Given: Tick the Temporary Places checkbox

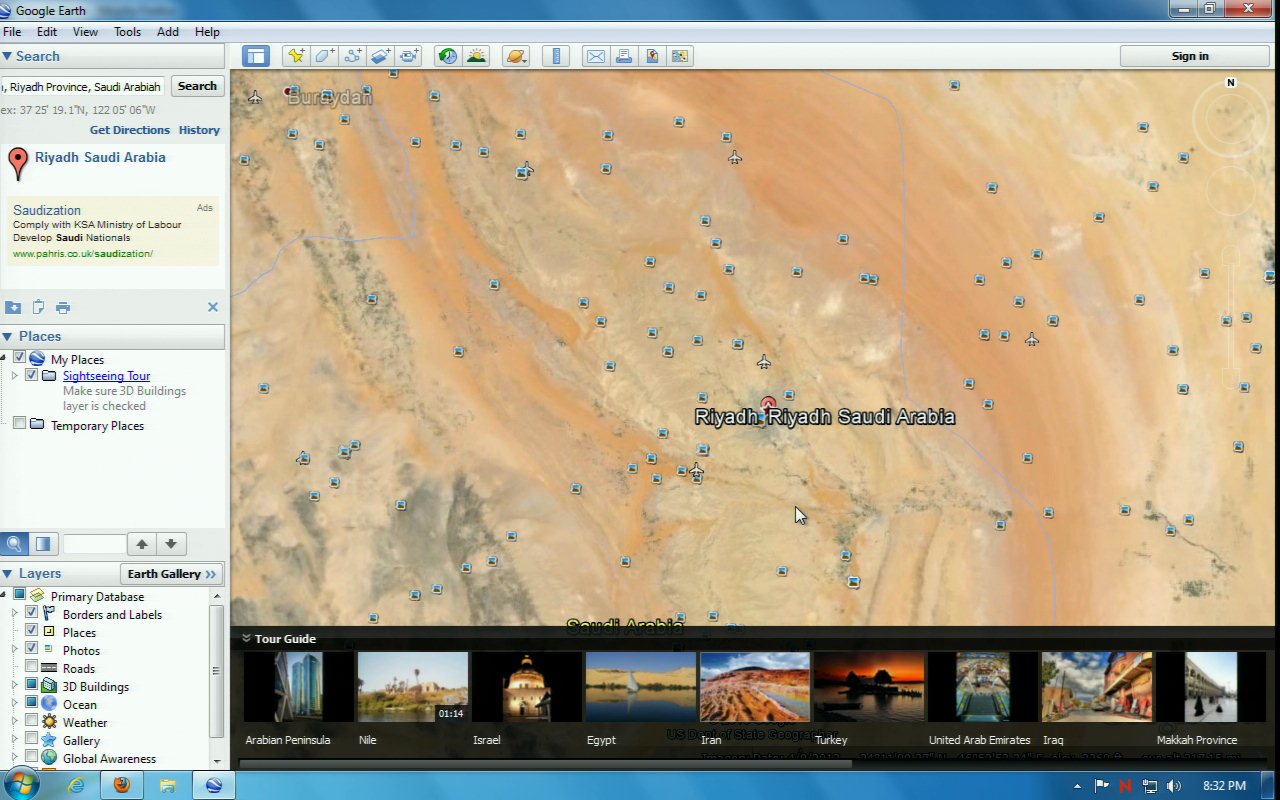Looking at the screenshot, I should point(19,424).
